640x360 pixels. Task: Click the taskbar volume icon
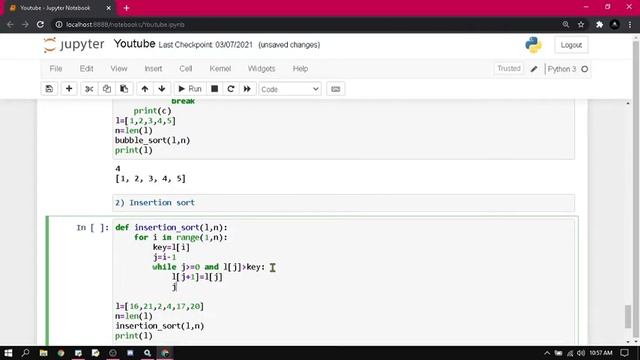[581, 353]
